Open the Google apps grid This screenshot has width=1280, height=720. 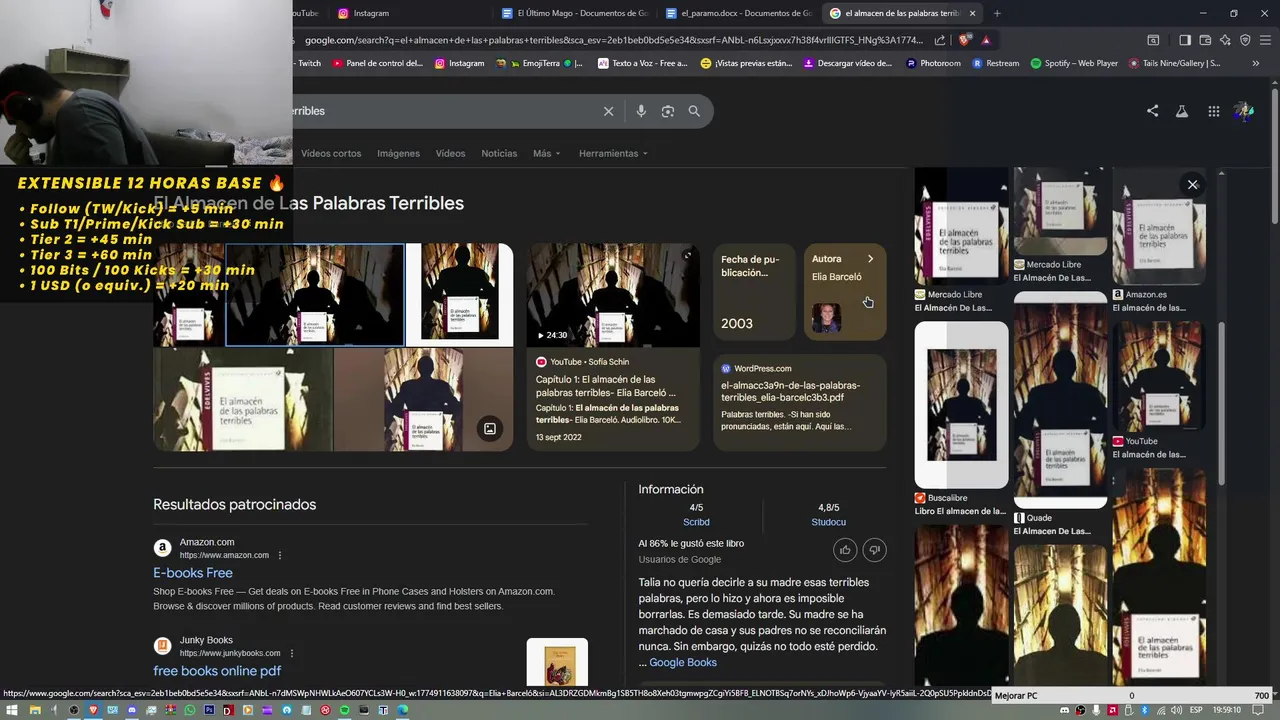click(x=1213, y=111)
